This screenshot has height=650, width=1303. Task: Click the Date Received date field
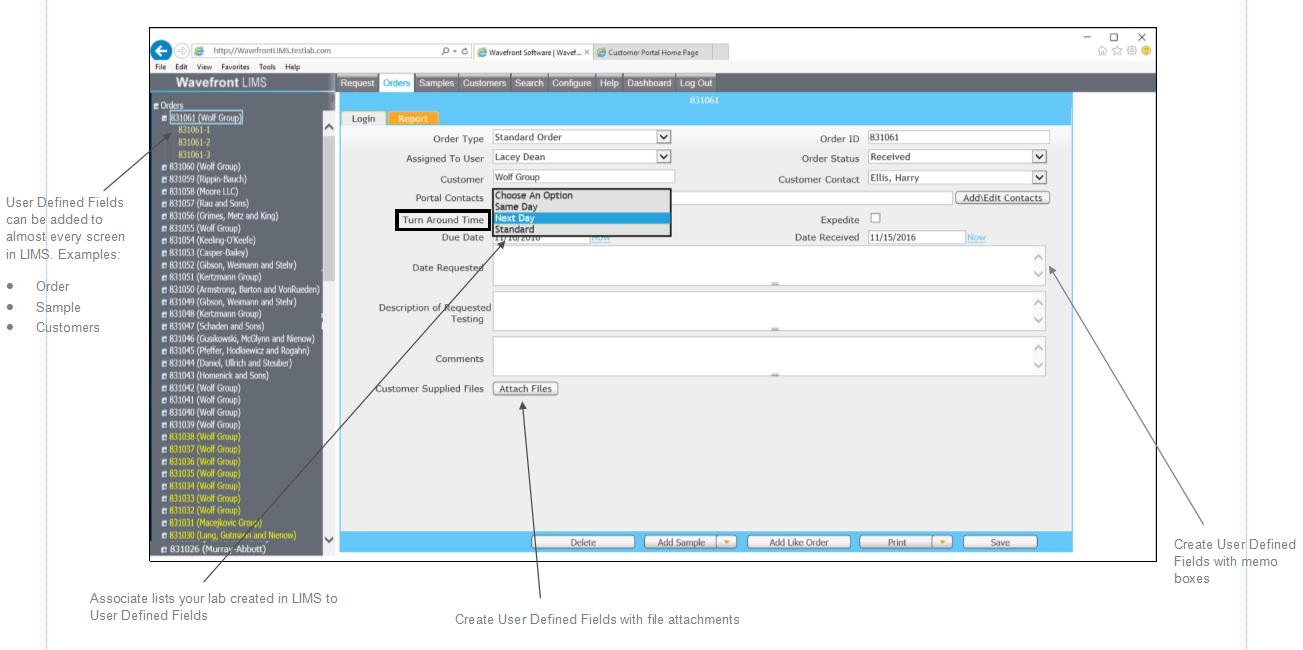(x=916, y=237)
